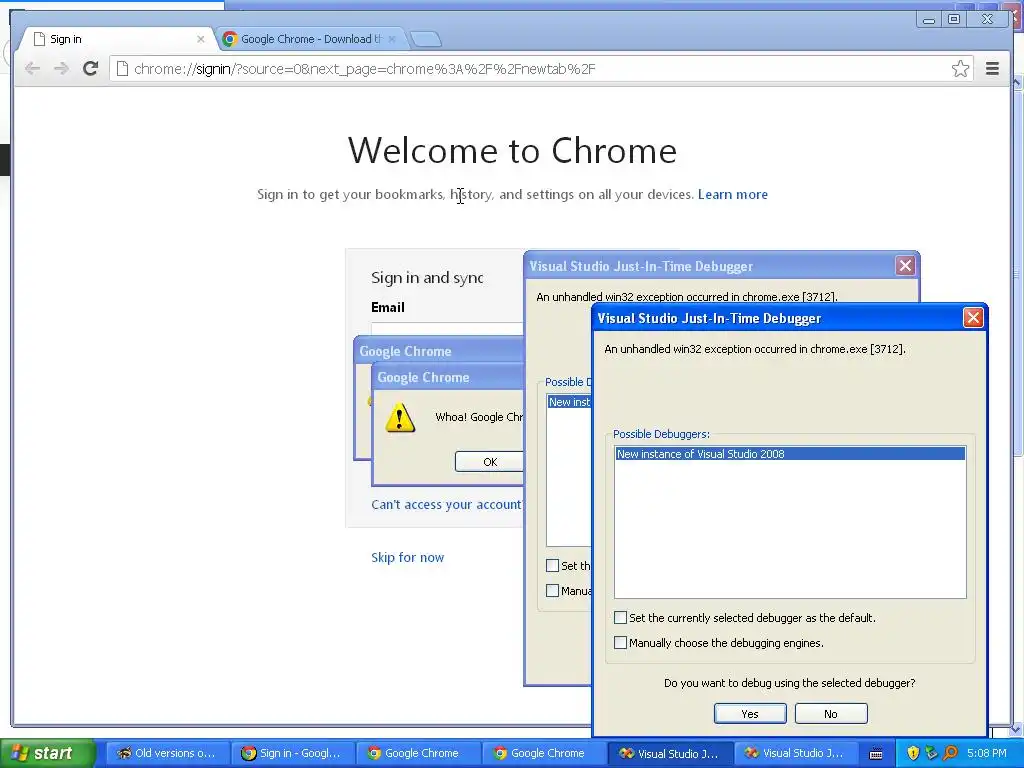The image size is (1024, 768).
Task: Click the front dialog's unhandled win32 exception message
Action: tap(755, 349)
